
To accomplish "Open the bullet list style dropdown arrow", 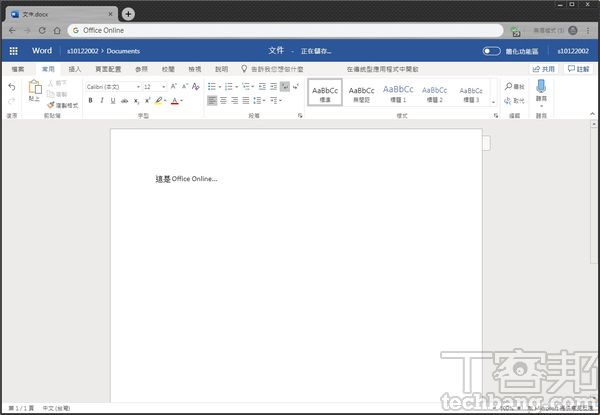I will coord(220,87).
